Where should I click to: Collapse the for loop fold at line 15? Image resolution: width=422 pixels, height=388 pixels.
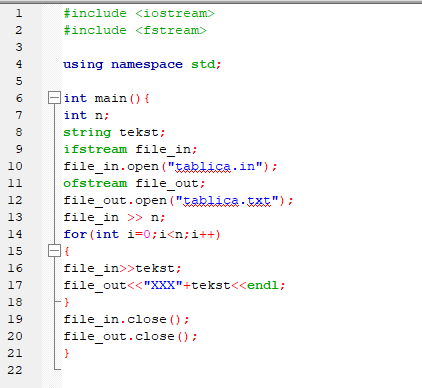click(54, 251)
